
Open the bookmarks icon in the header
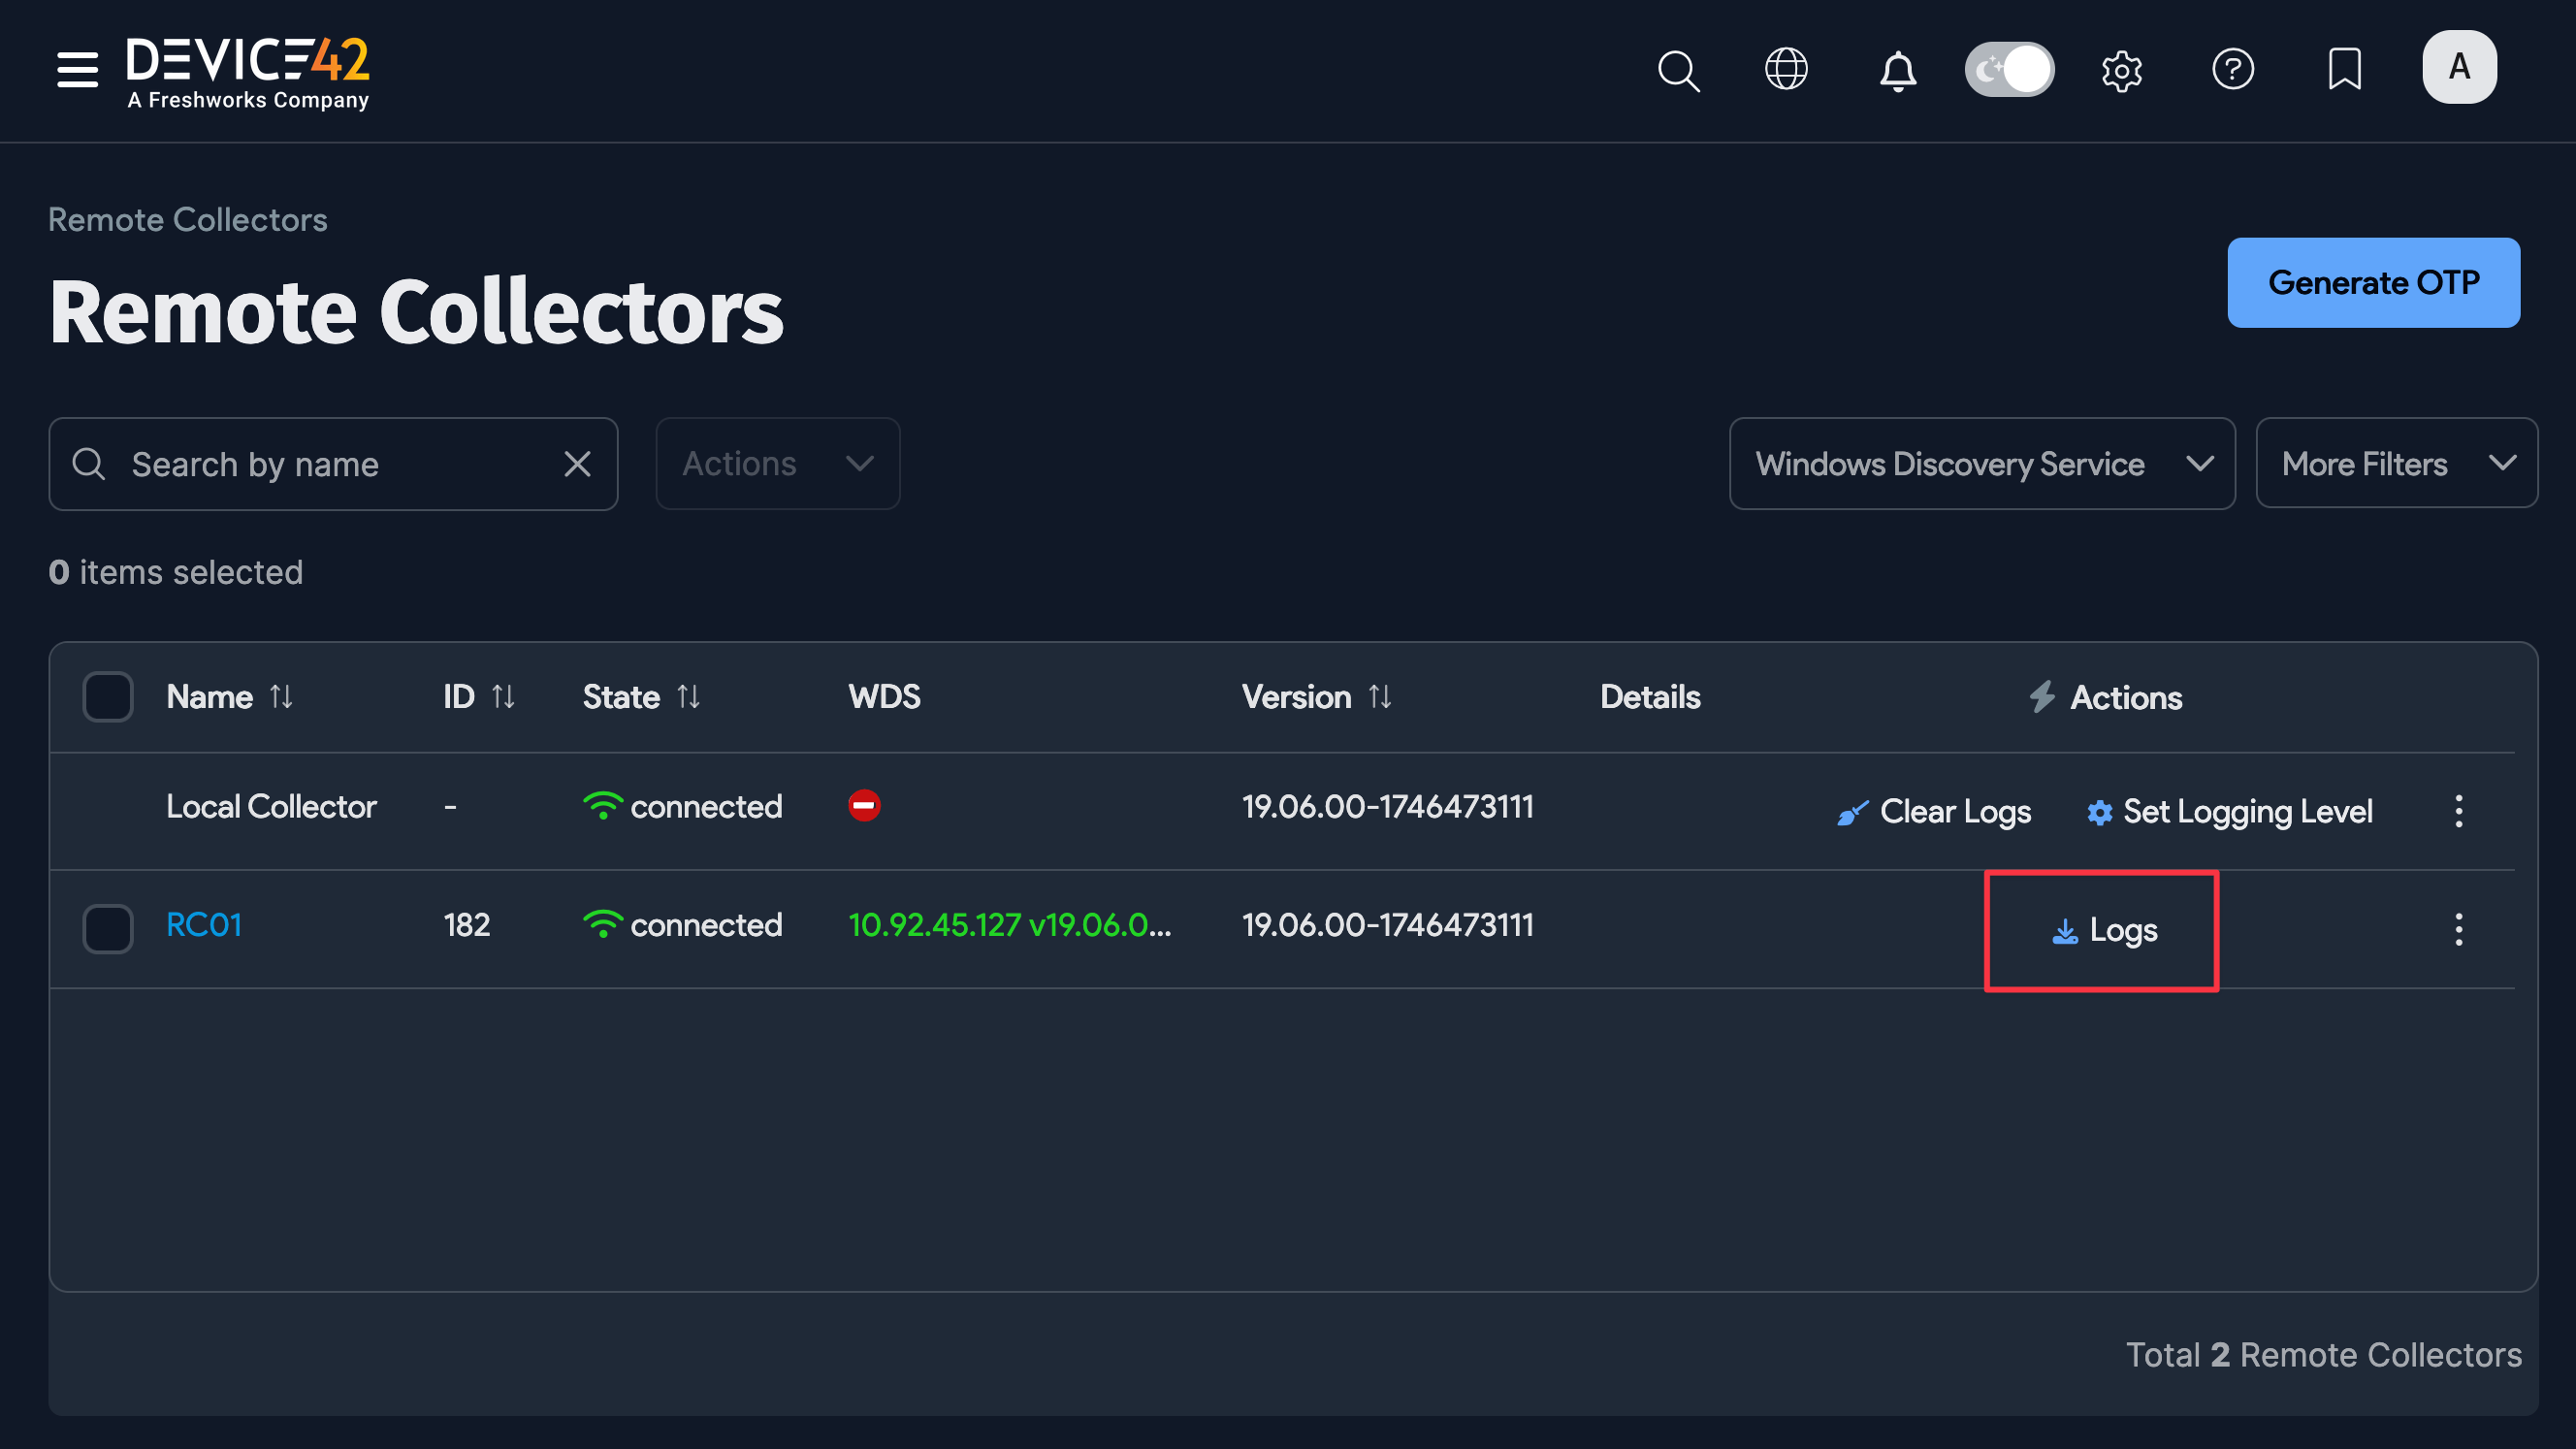[x=2345, y=70]
